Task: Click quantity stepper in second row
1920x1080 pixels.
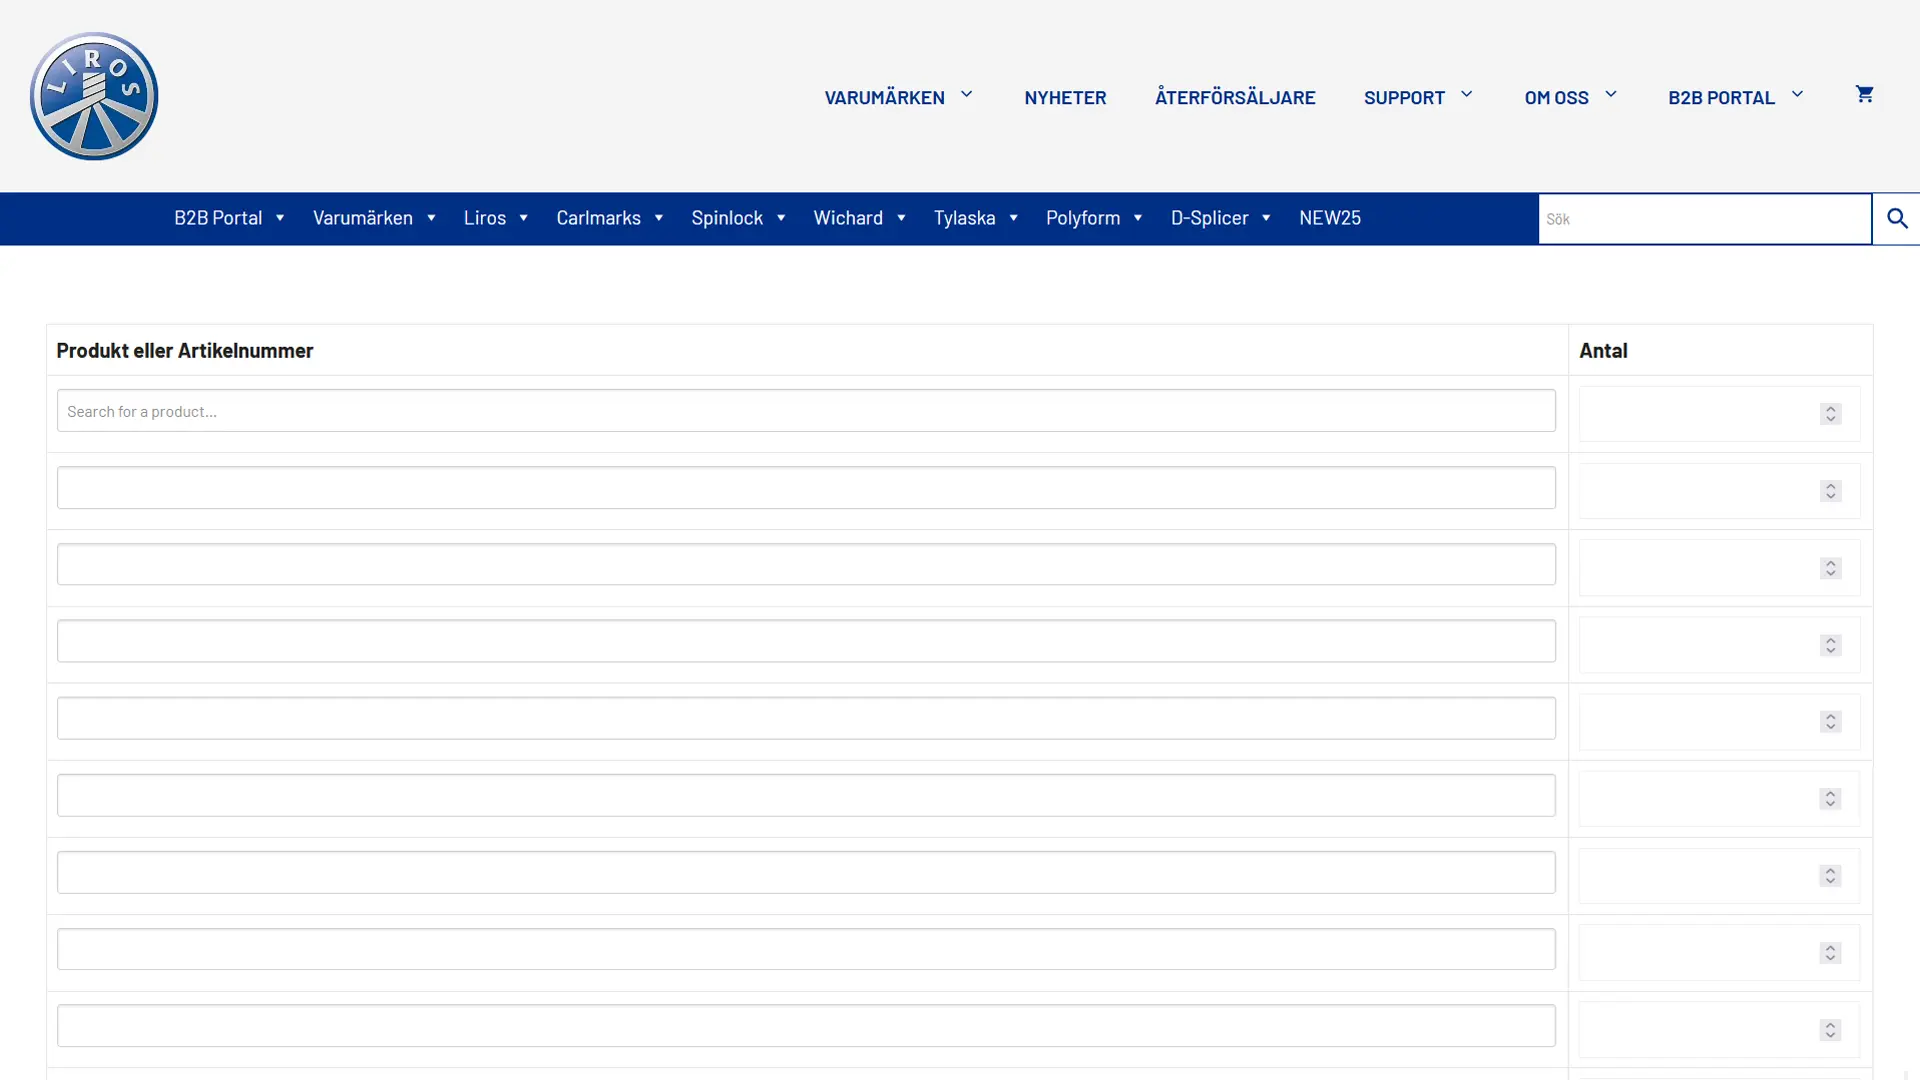Action: point(1830,491)
